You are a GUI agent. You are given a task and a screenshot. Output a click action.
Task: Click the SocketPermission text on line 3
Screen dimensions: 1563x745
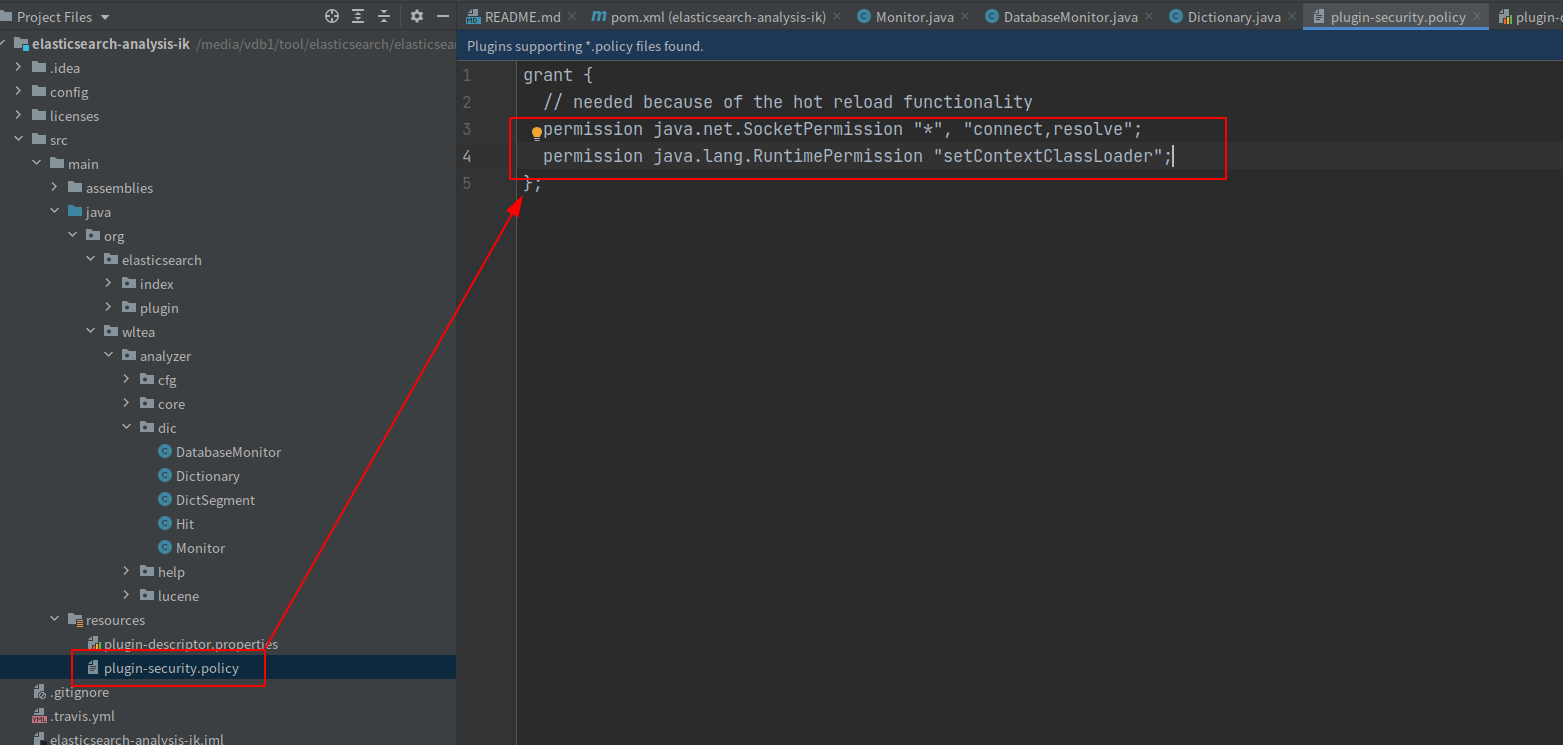tap(823, 129)
